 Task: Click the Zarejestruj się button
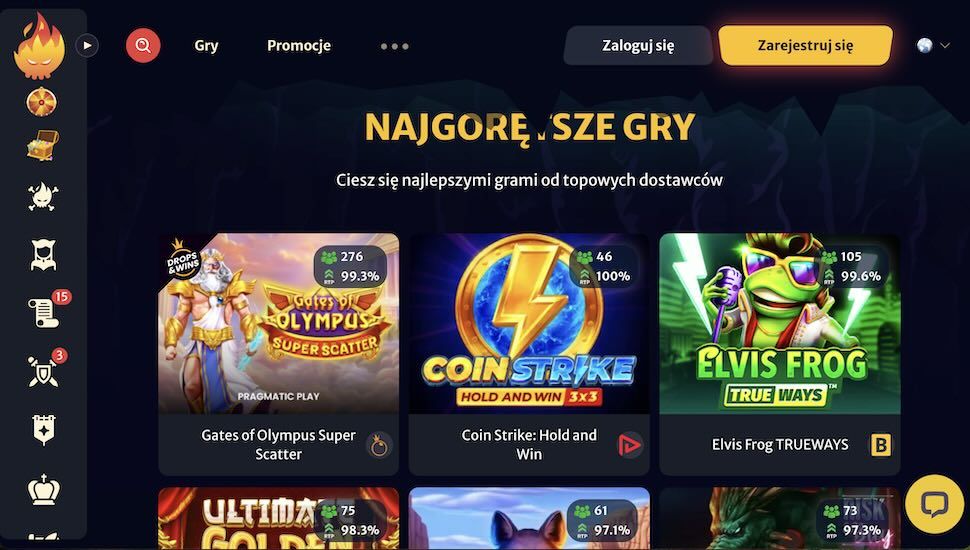click(805, 45)
